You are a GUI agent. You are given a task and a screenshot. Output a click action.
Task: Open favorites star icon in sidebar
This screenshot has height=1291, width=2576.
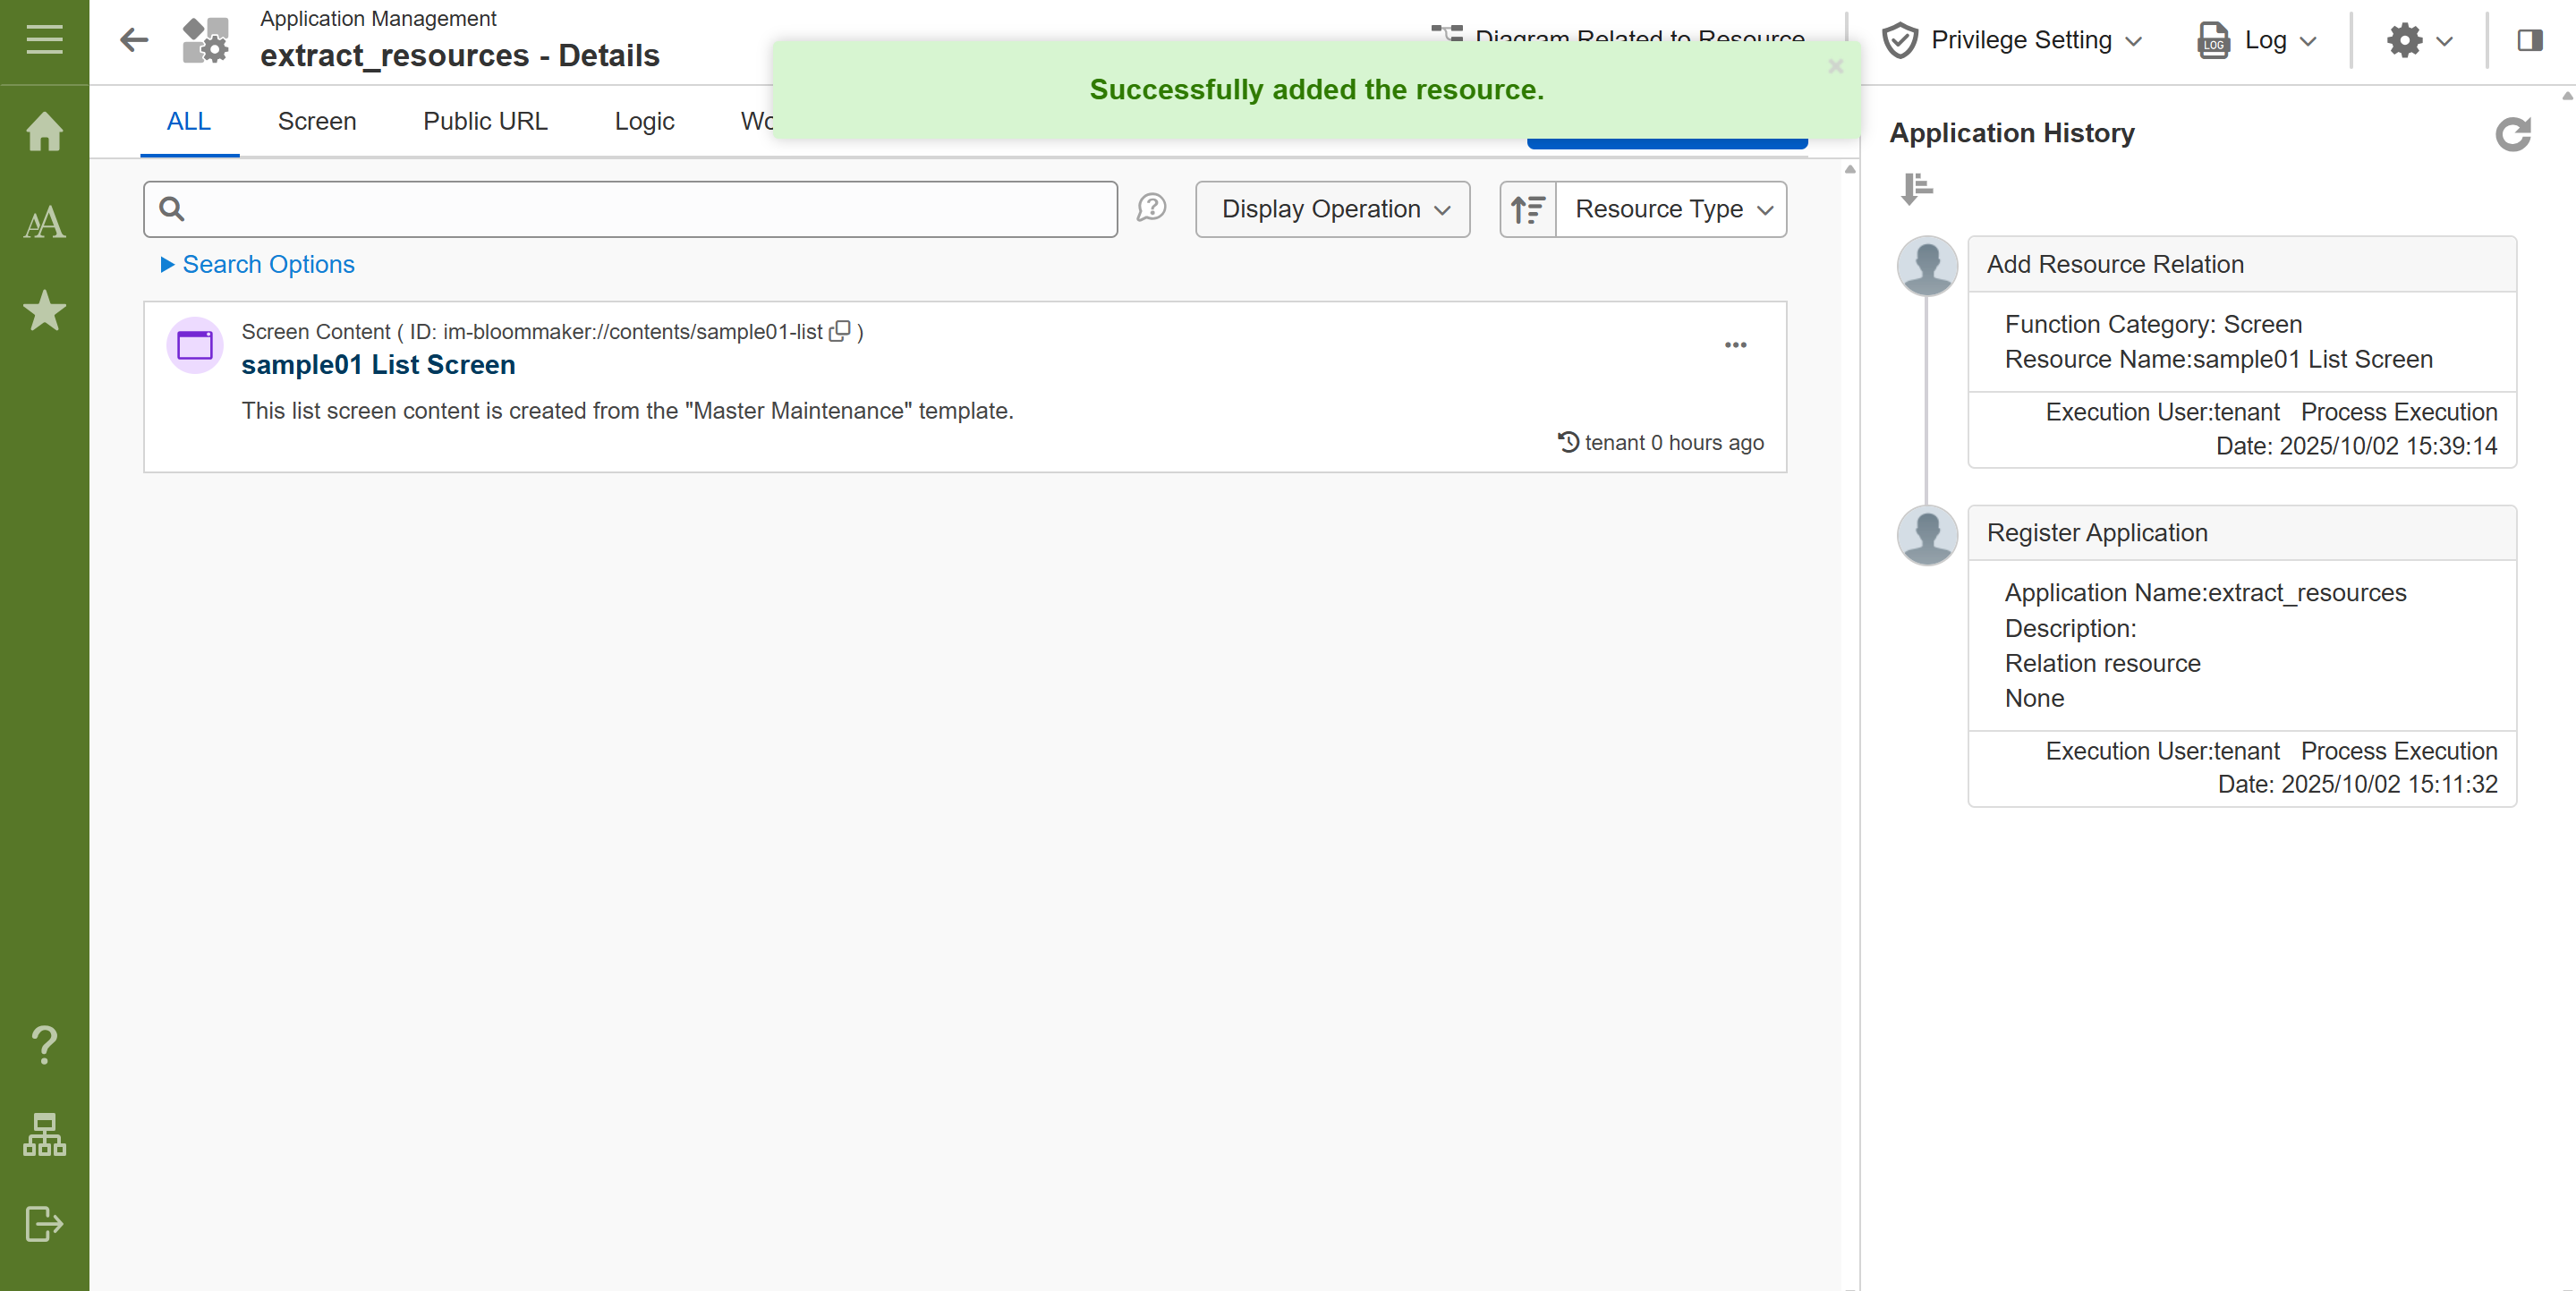[44, 311]
